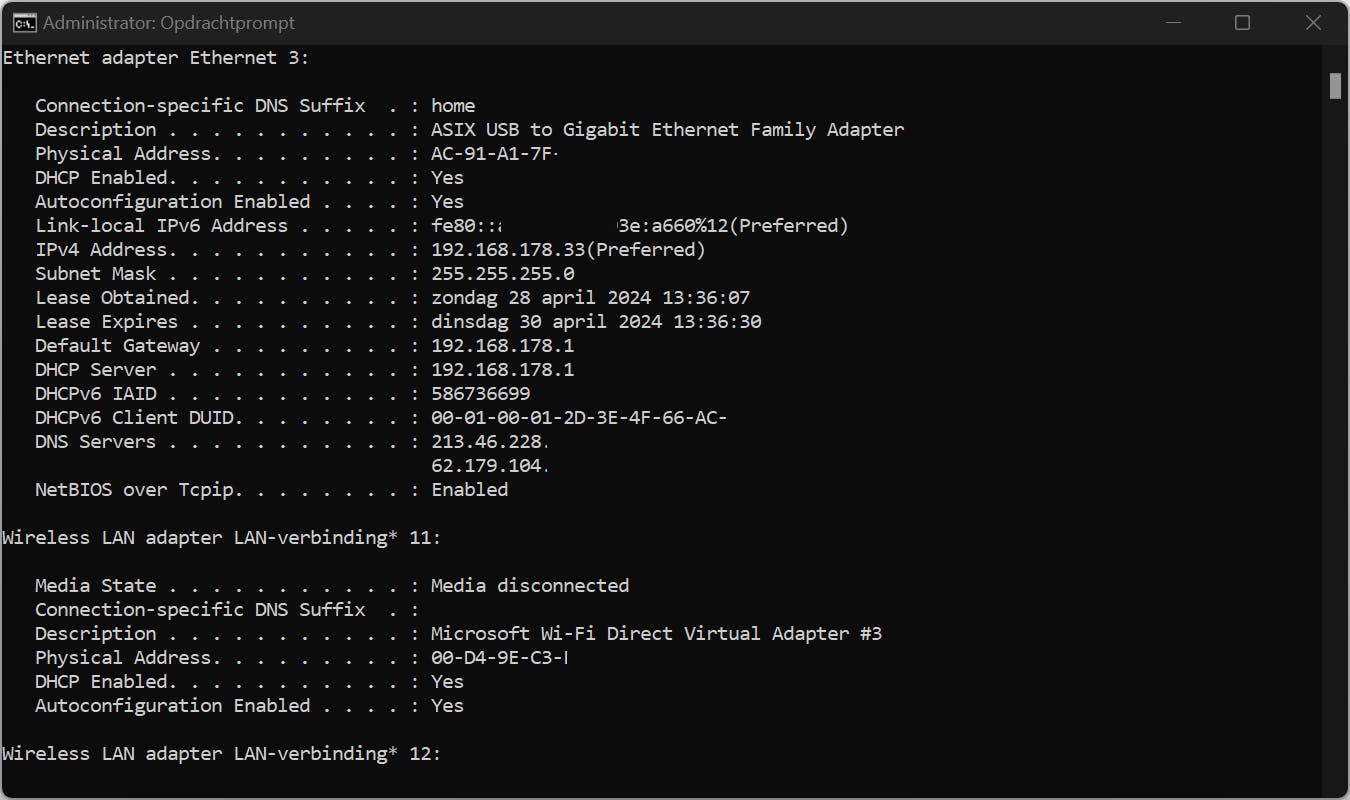Click the DHCPv6 Client DUID value

click(578, 417)
